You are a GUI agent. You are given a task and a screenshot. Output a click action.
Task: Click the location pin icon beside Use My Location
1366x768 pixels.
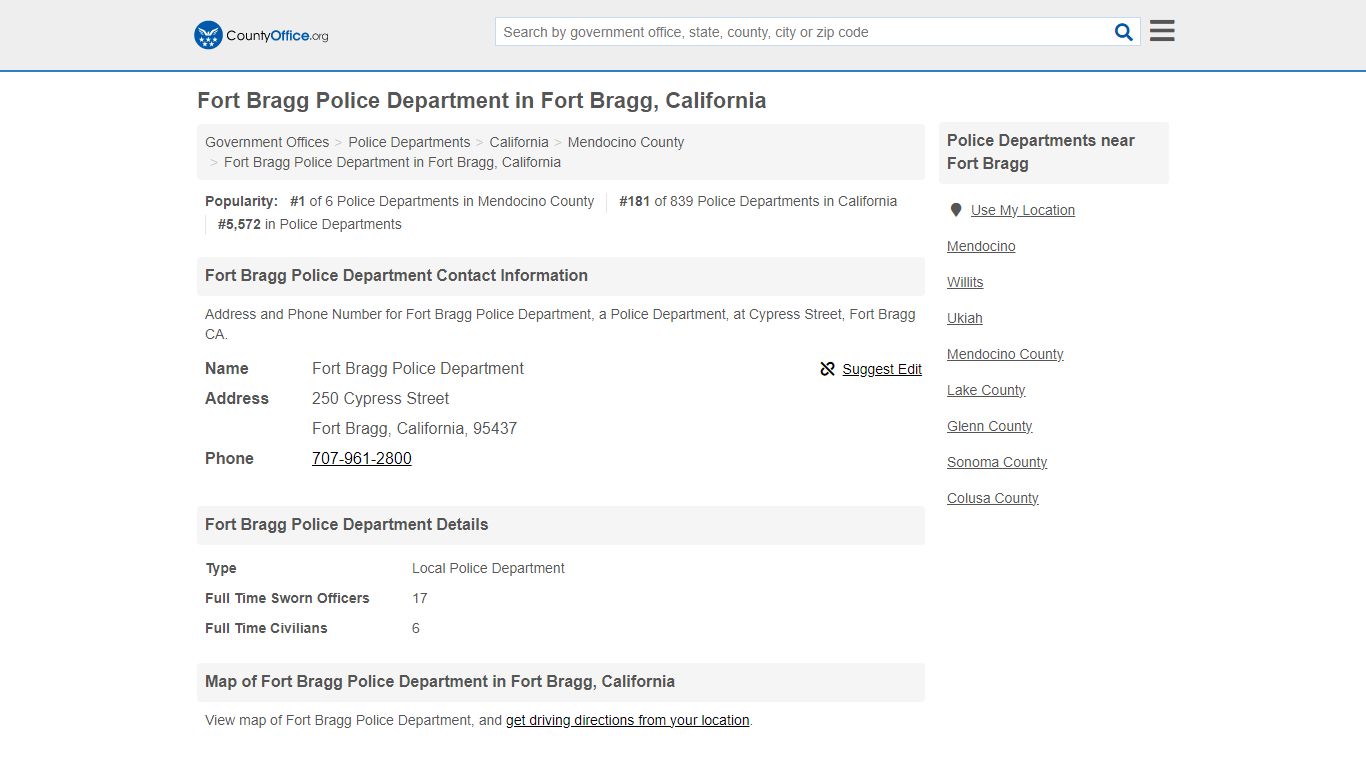[956, 210]
